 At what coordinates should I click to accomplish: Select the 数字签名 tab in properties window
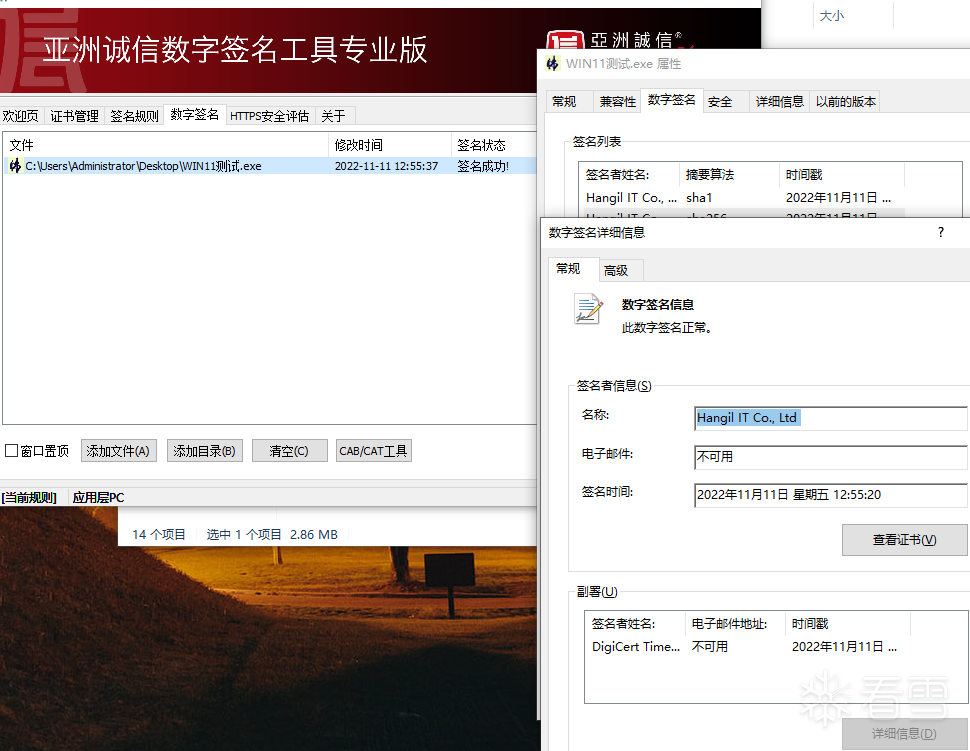(x=672, y=100)
